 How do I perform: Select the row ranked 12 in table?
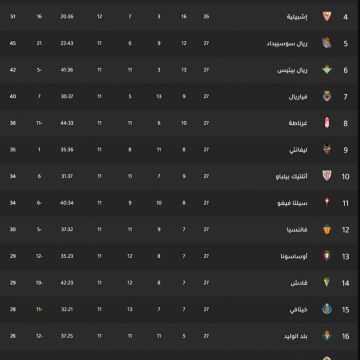(180, 230)
